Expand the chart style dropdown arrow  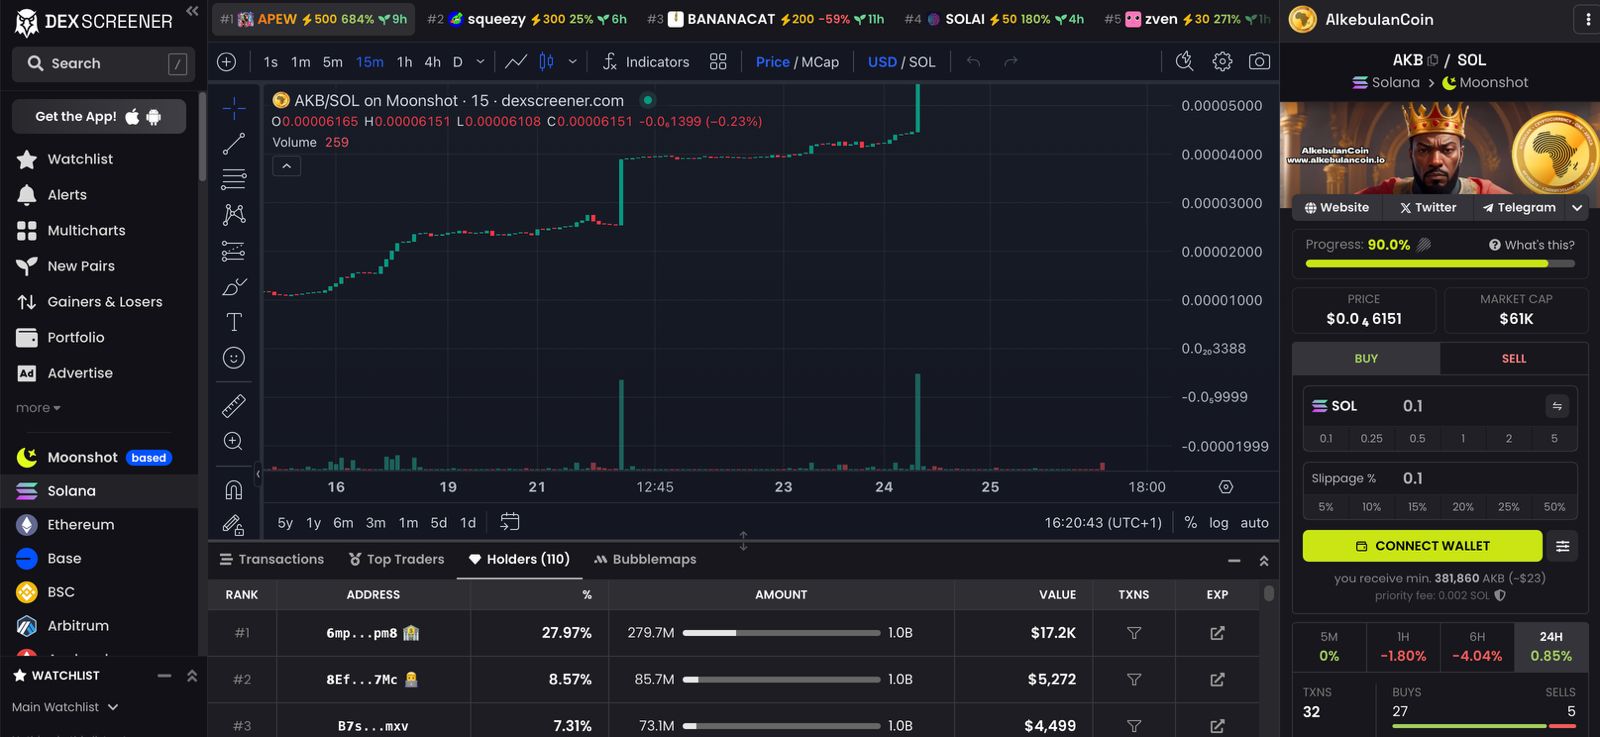tap(572, 62)
